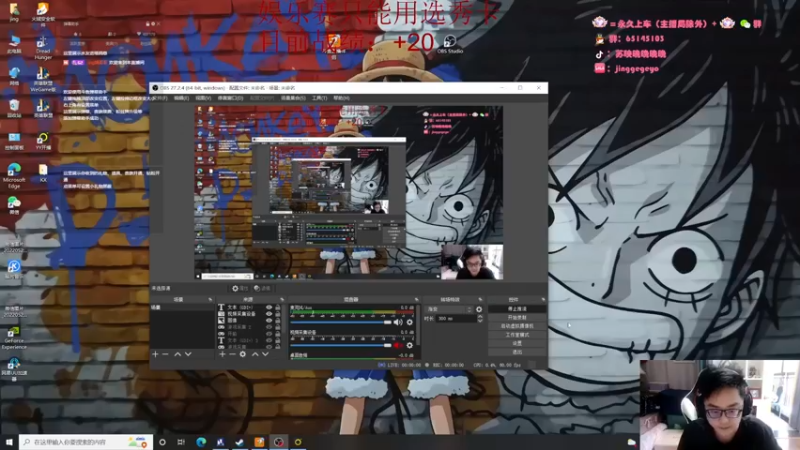Open 文件(F) menu in OBS

coord(160,98)
